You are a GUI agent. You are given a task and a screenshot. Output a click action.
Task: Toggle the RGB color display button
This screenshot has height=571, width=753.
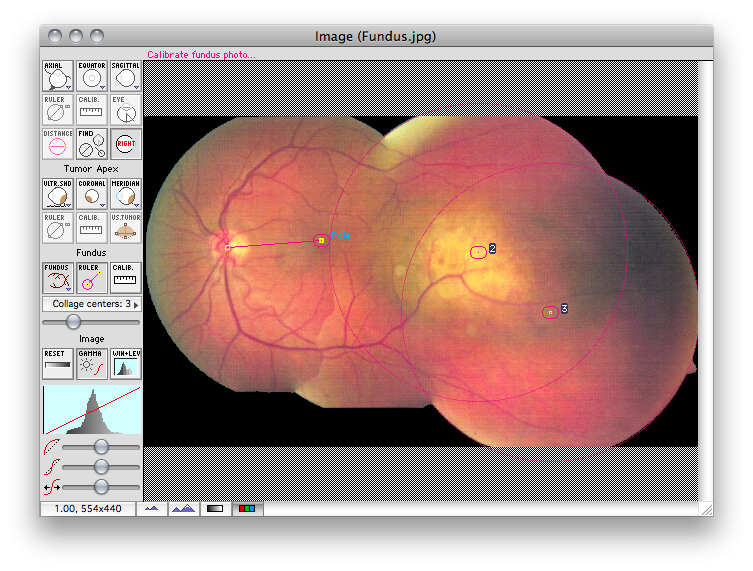247,509
